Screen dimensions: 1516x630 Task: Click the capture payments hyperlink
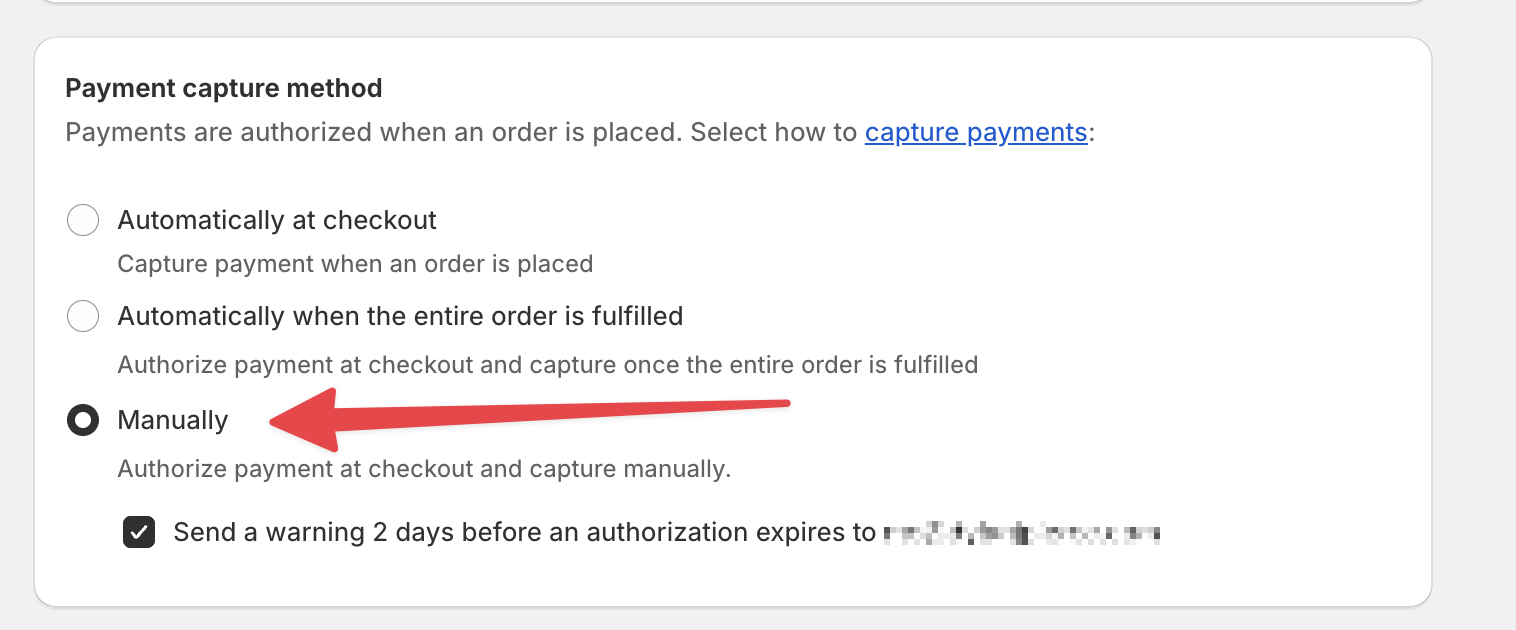tap(975, 132)
